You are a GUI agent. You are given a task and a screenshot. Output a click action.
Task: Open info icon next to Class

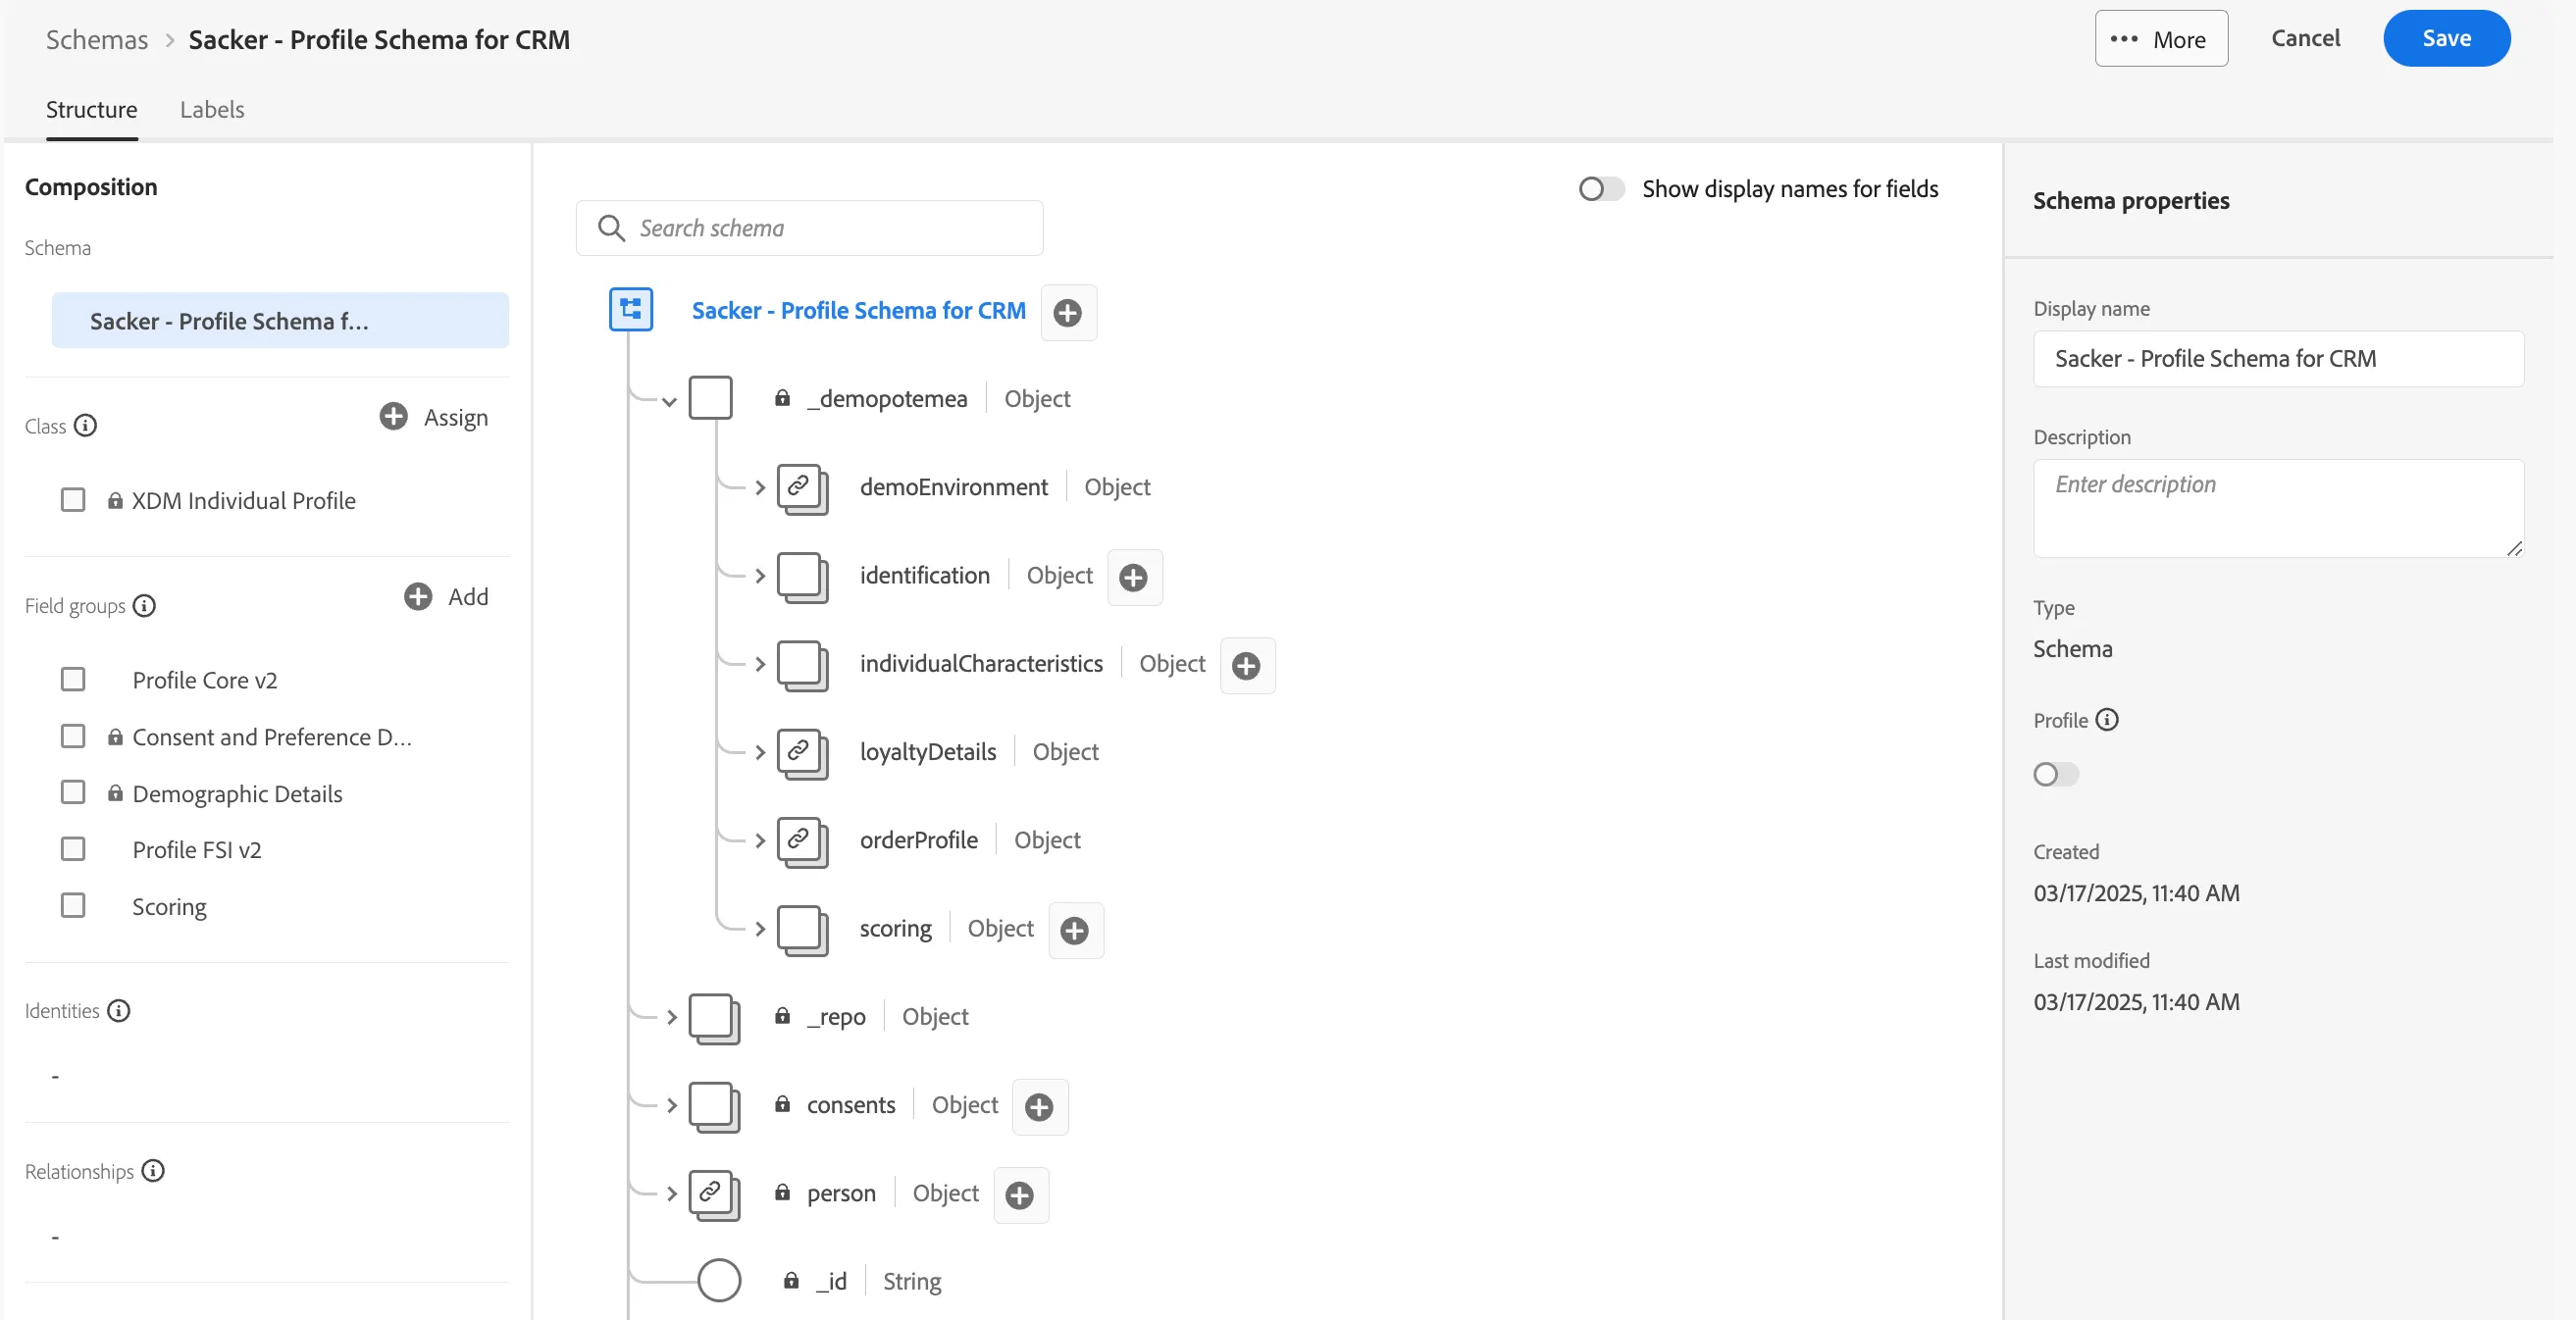(86, 426)
